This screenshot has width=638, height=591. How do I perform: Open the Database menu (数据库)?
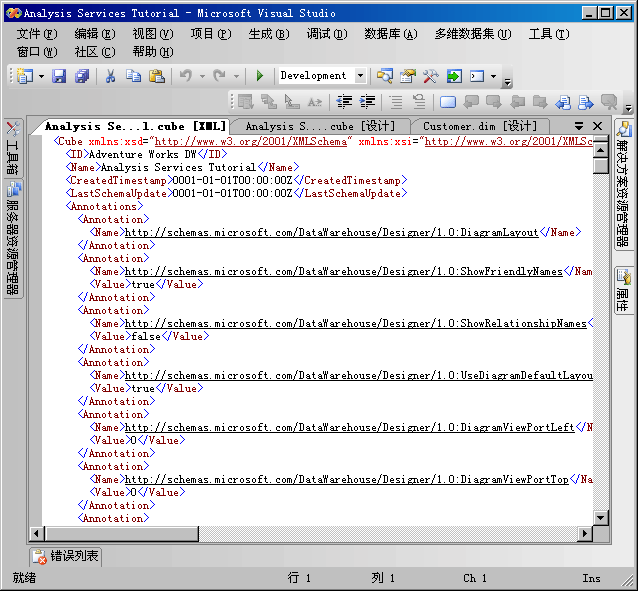[391, 34]
